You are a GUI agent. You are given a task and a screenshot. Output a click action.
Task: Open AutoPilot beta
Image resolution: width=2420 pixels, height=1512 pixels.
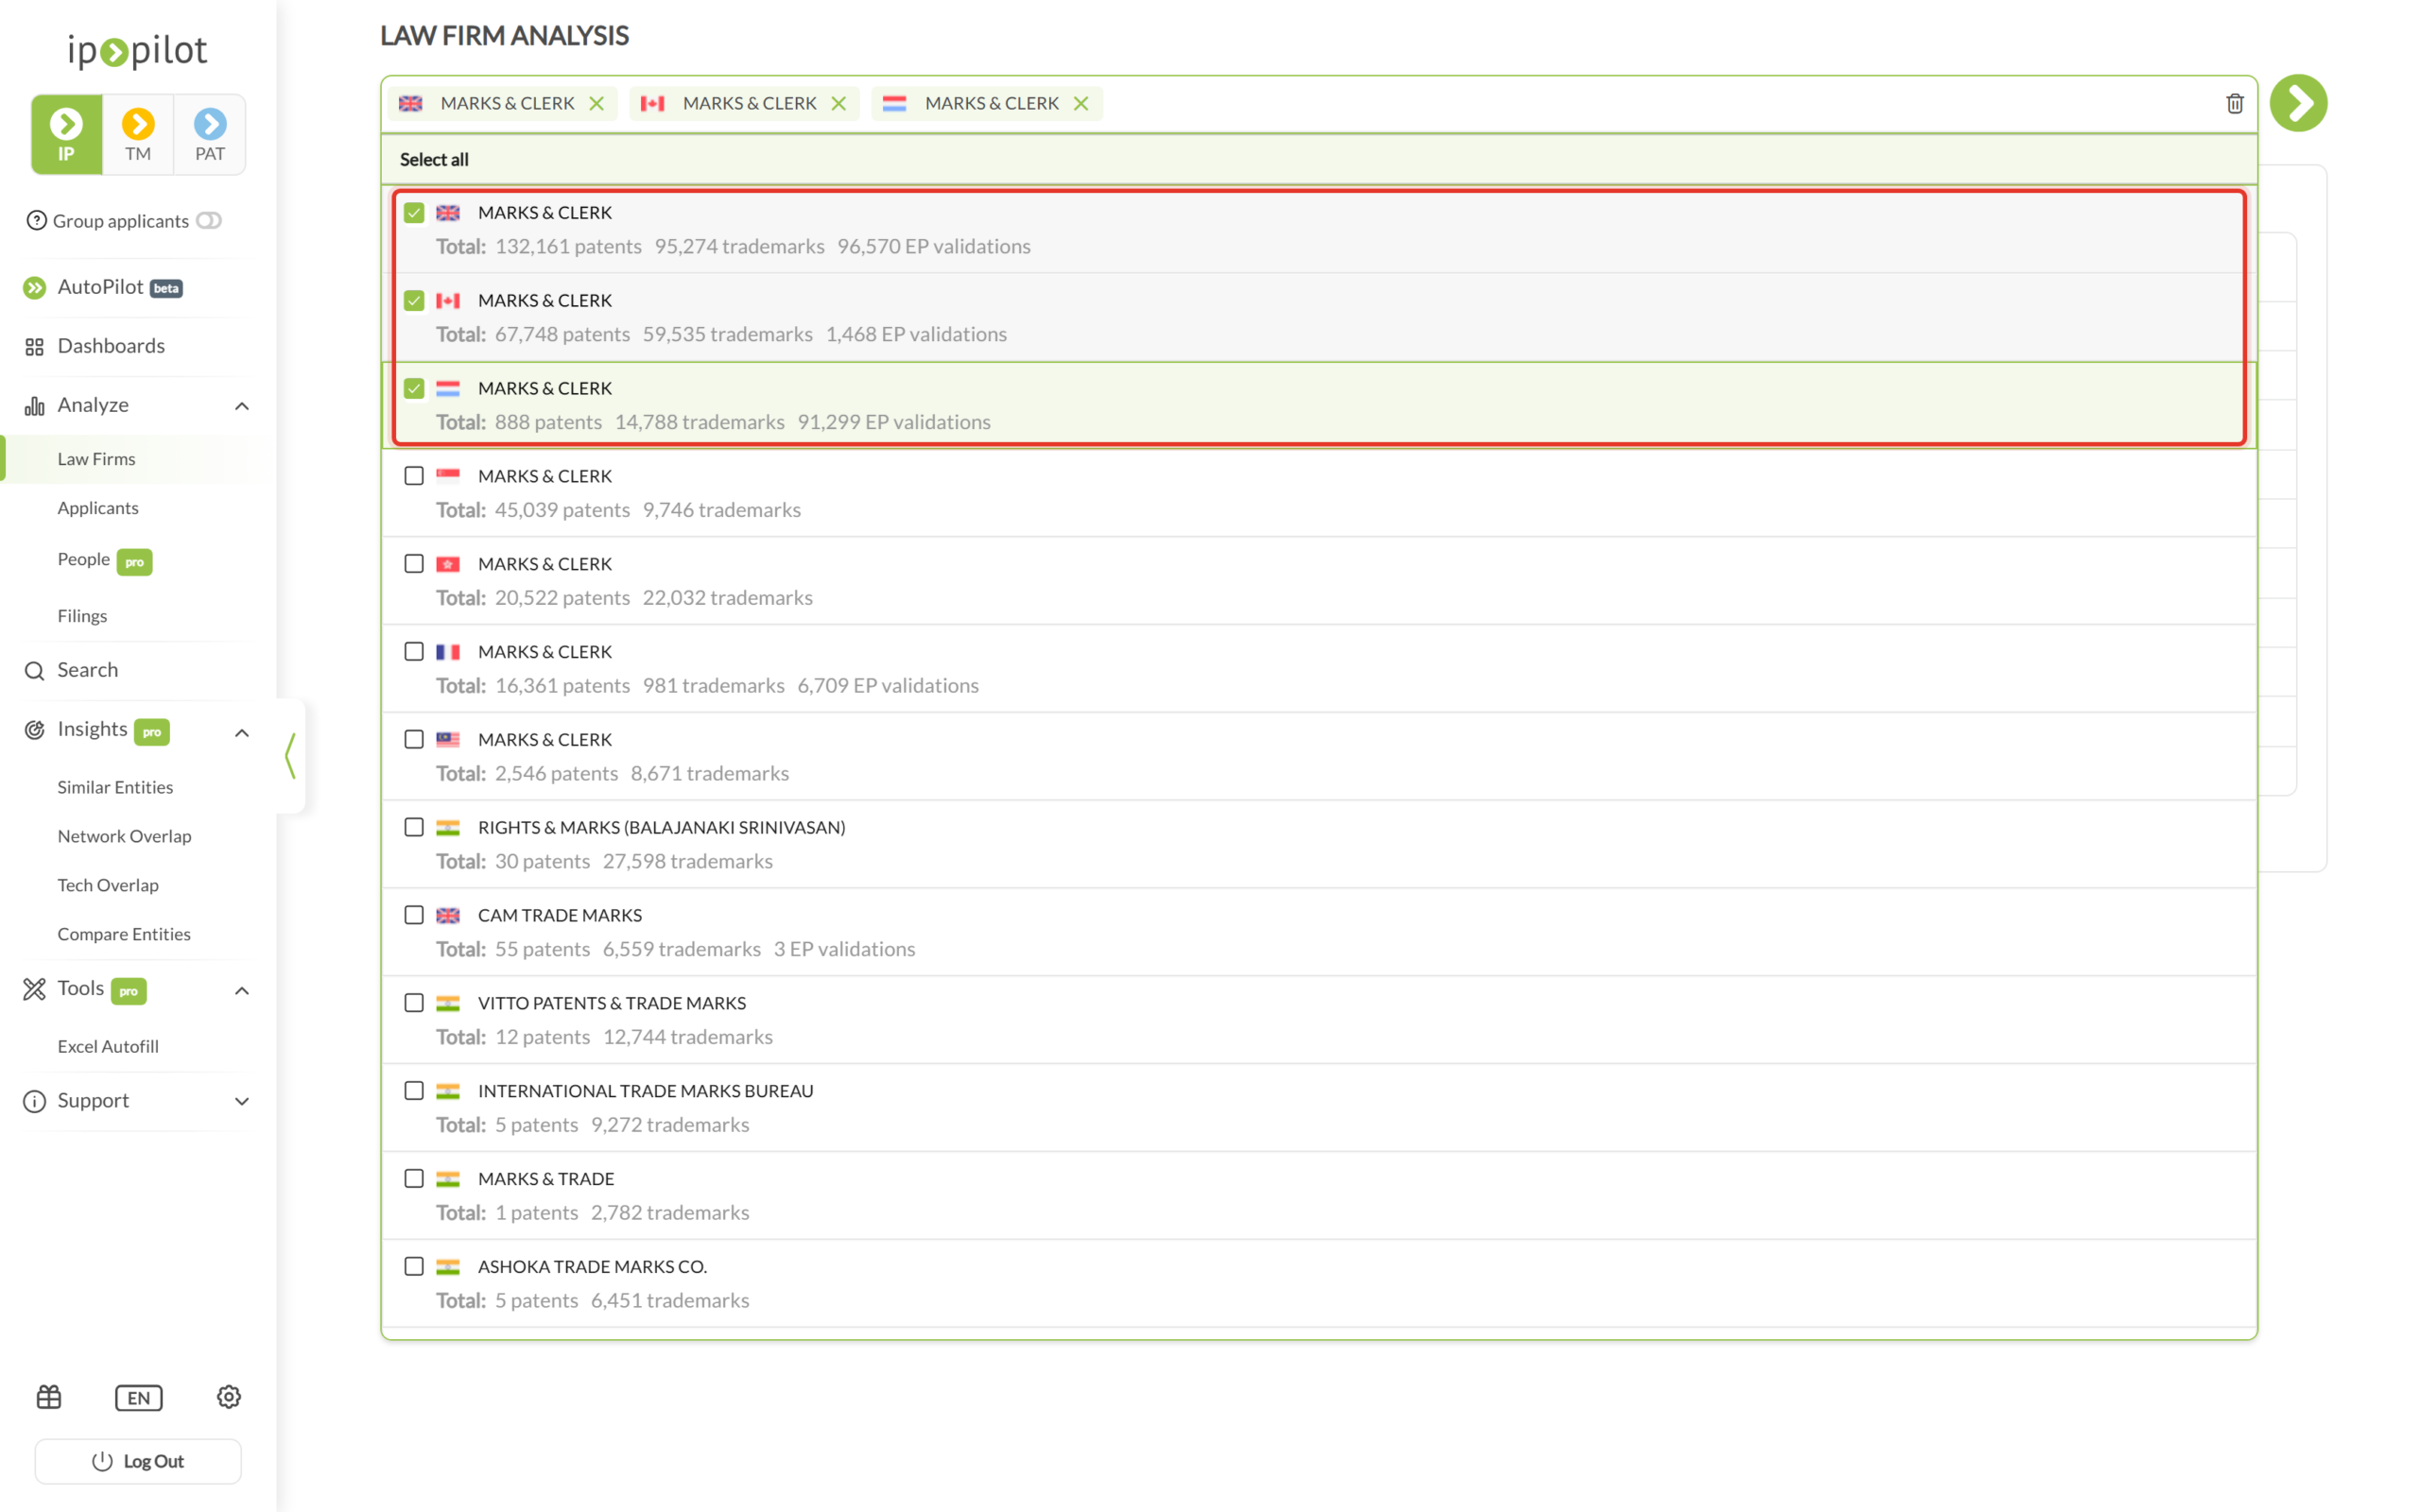click(120, 287)
